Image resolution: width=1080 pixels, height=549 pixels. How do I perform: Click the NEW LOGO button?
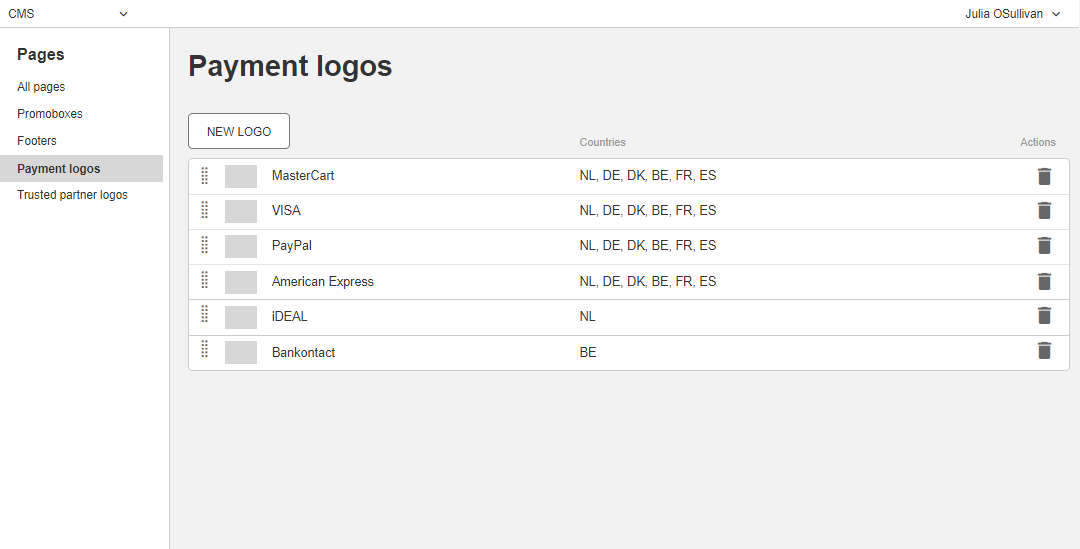(239, 131)
